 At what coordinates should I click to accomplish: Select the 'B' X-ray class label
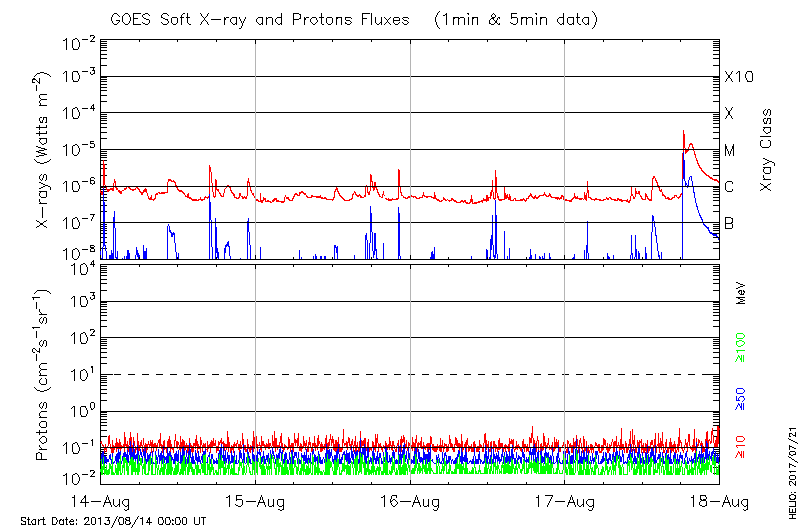click(729, 223)
